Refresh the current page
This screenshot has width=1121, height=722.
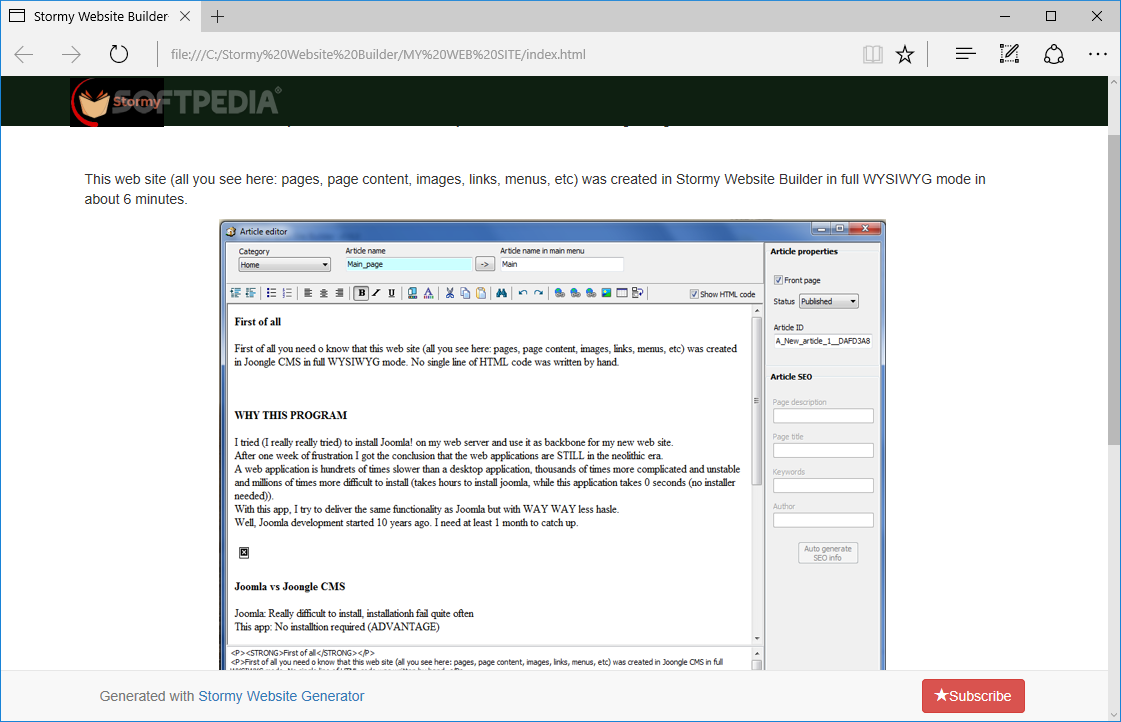click(119, 54)
